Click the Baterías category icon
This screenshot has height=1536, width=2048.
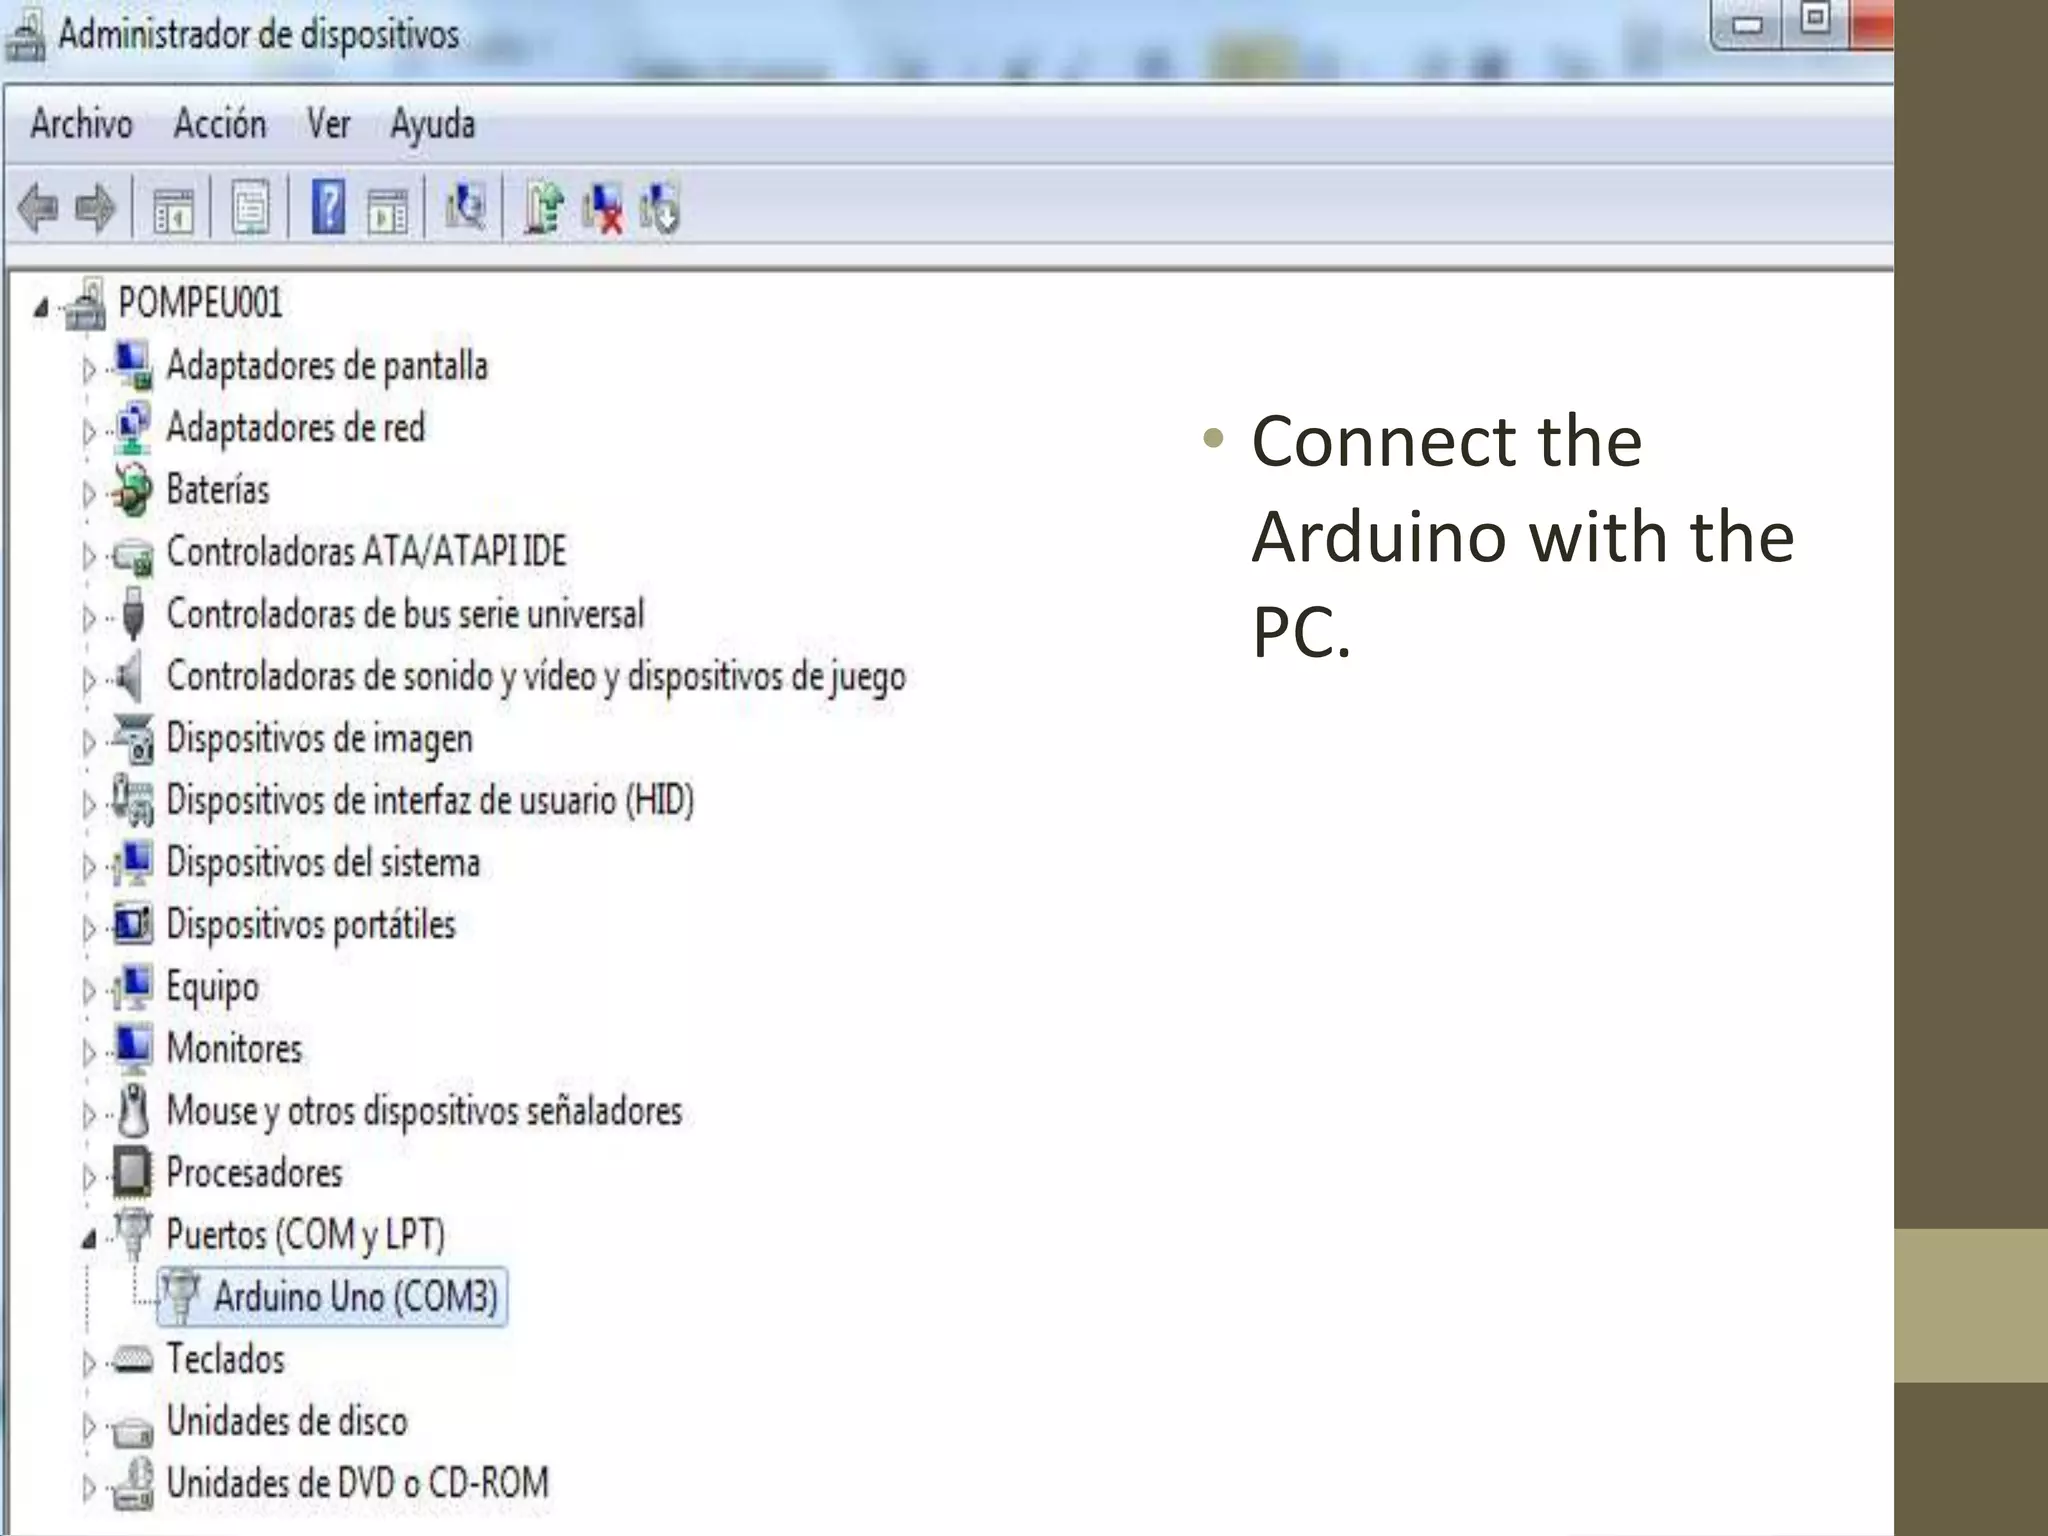pos(133,490)
